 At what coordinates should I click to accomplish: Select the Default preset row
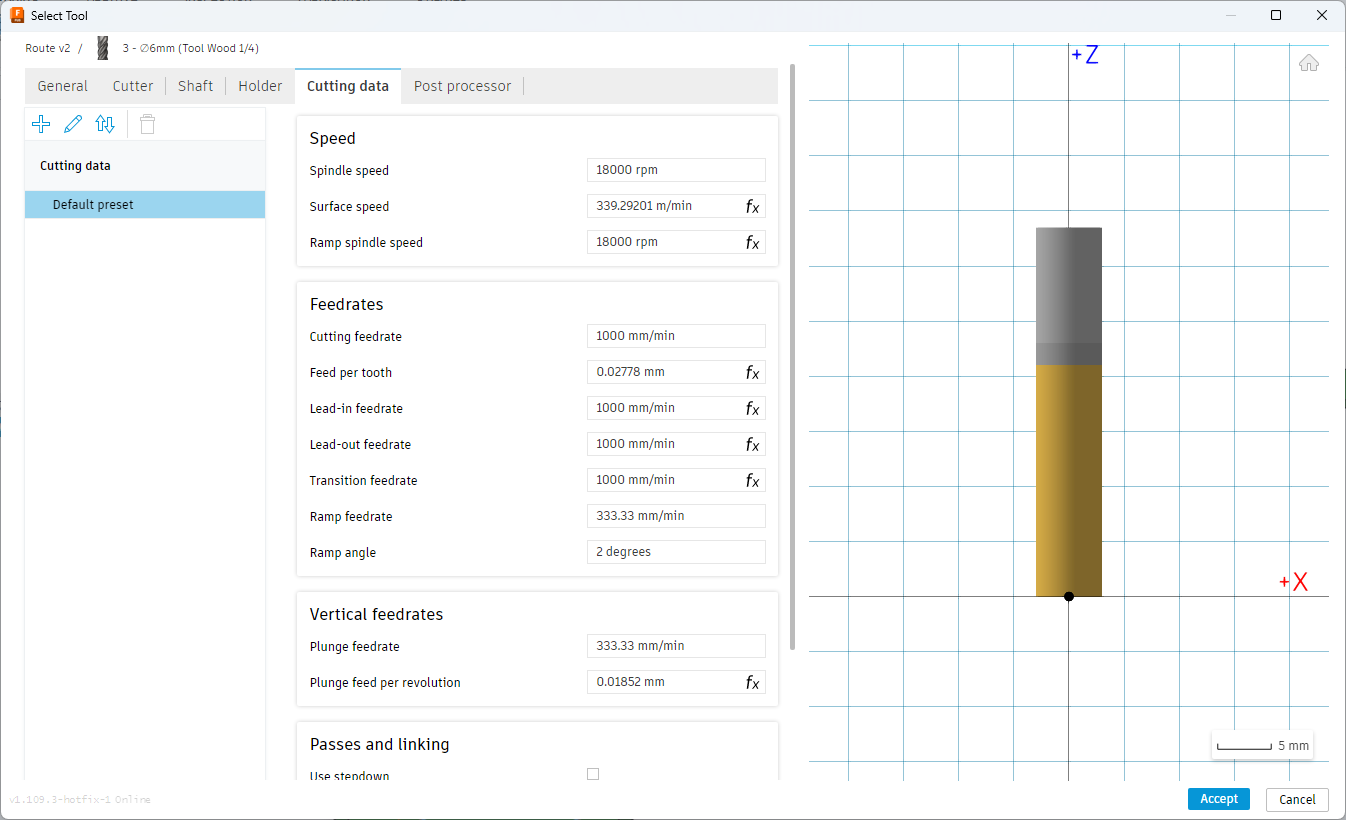145,205
